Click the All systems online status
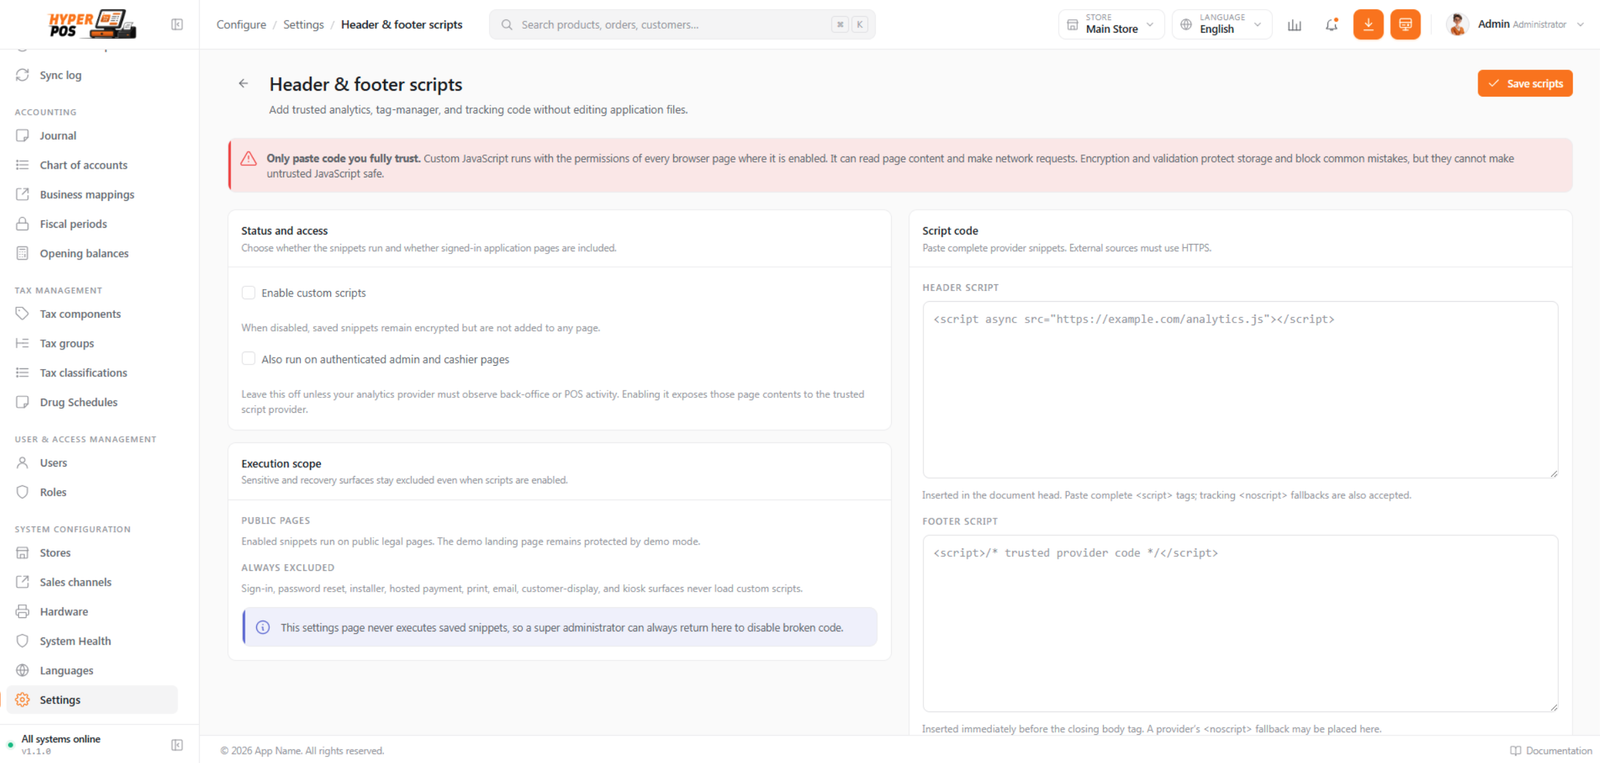 61,739
